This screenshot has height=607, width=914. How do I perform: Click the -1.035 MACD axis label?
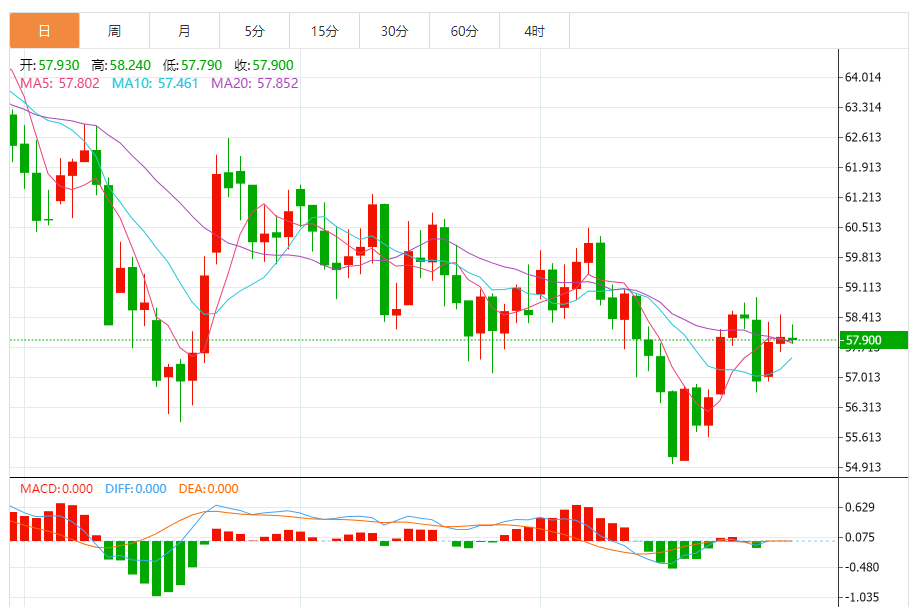863,597
